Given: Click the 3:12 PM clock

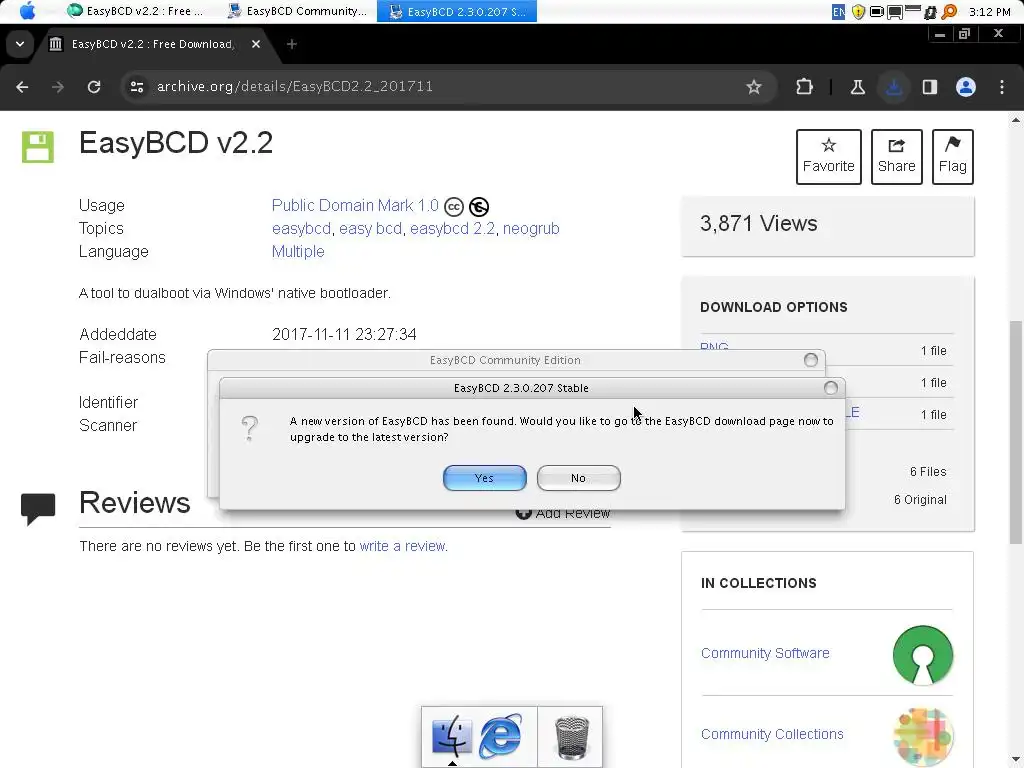Looking at the screenshot, I should pos(990,12).
